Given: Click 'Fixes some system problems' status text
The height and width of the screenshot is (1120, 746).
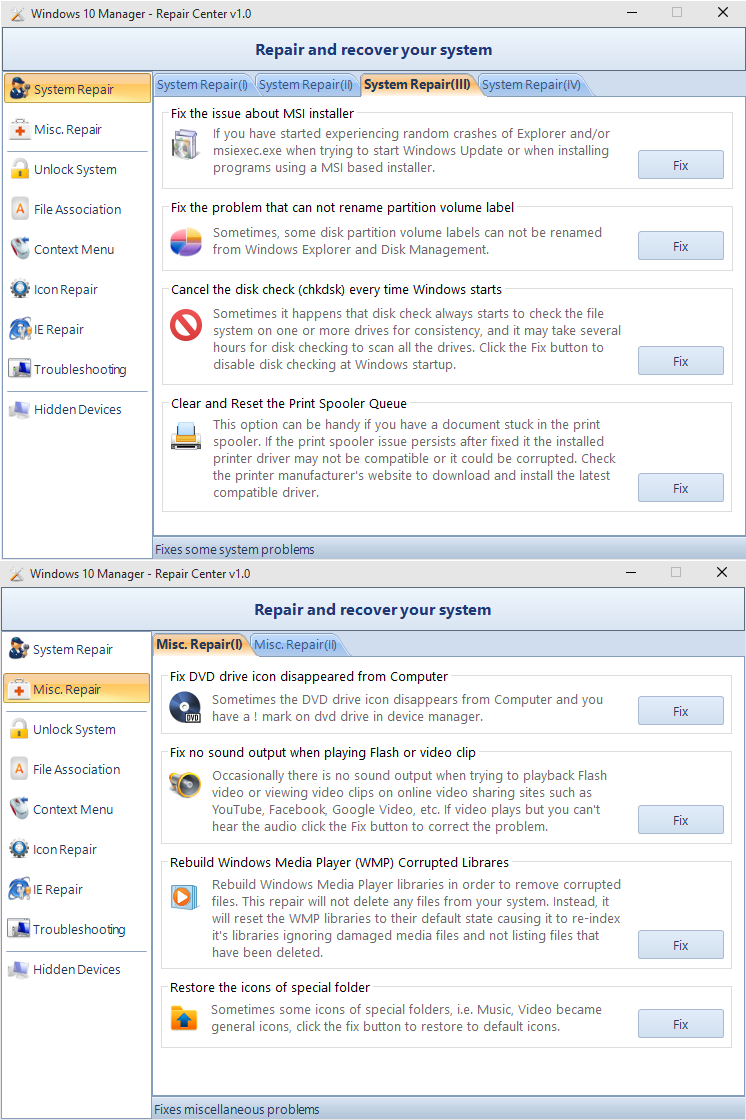Looking at the screenshot, I should click(x=234, y=549).
